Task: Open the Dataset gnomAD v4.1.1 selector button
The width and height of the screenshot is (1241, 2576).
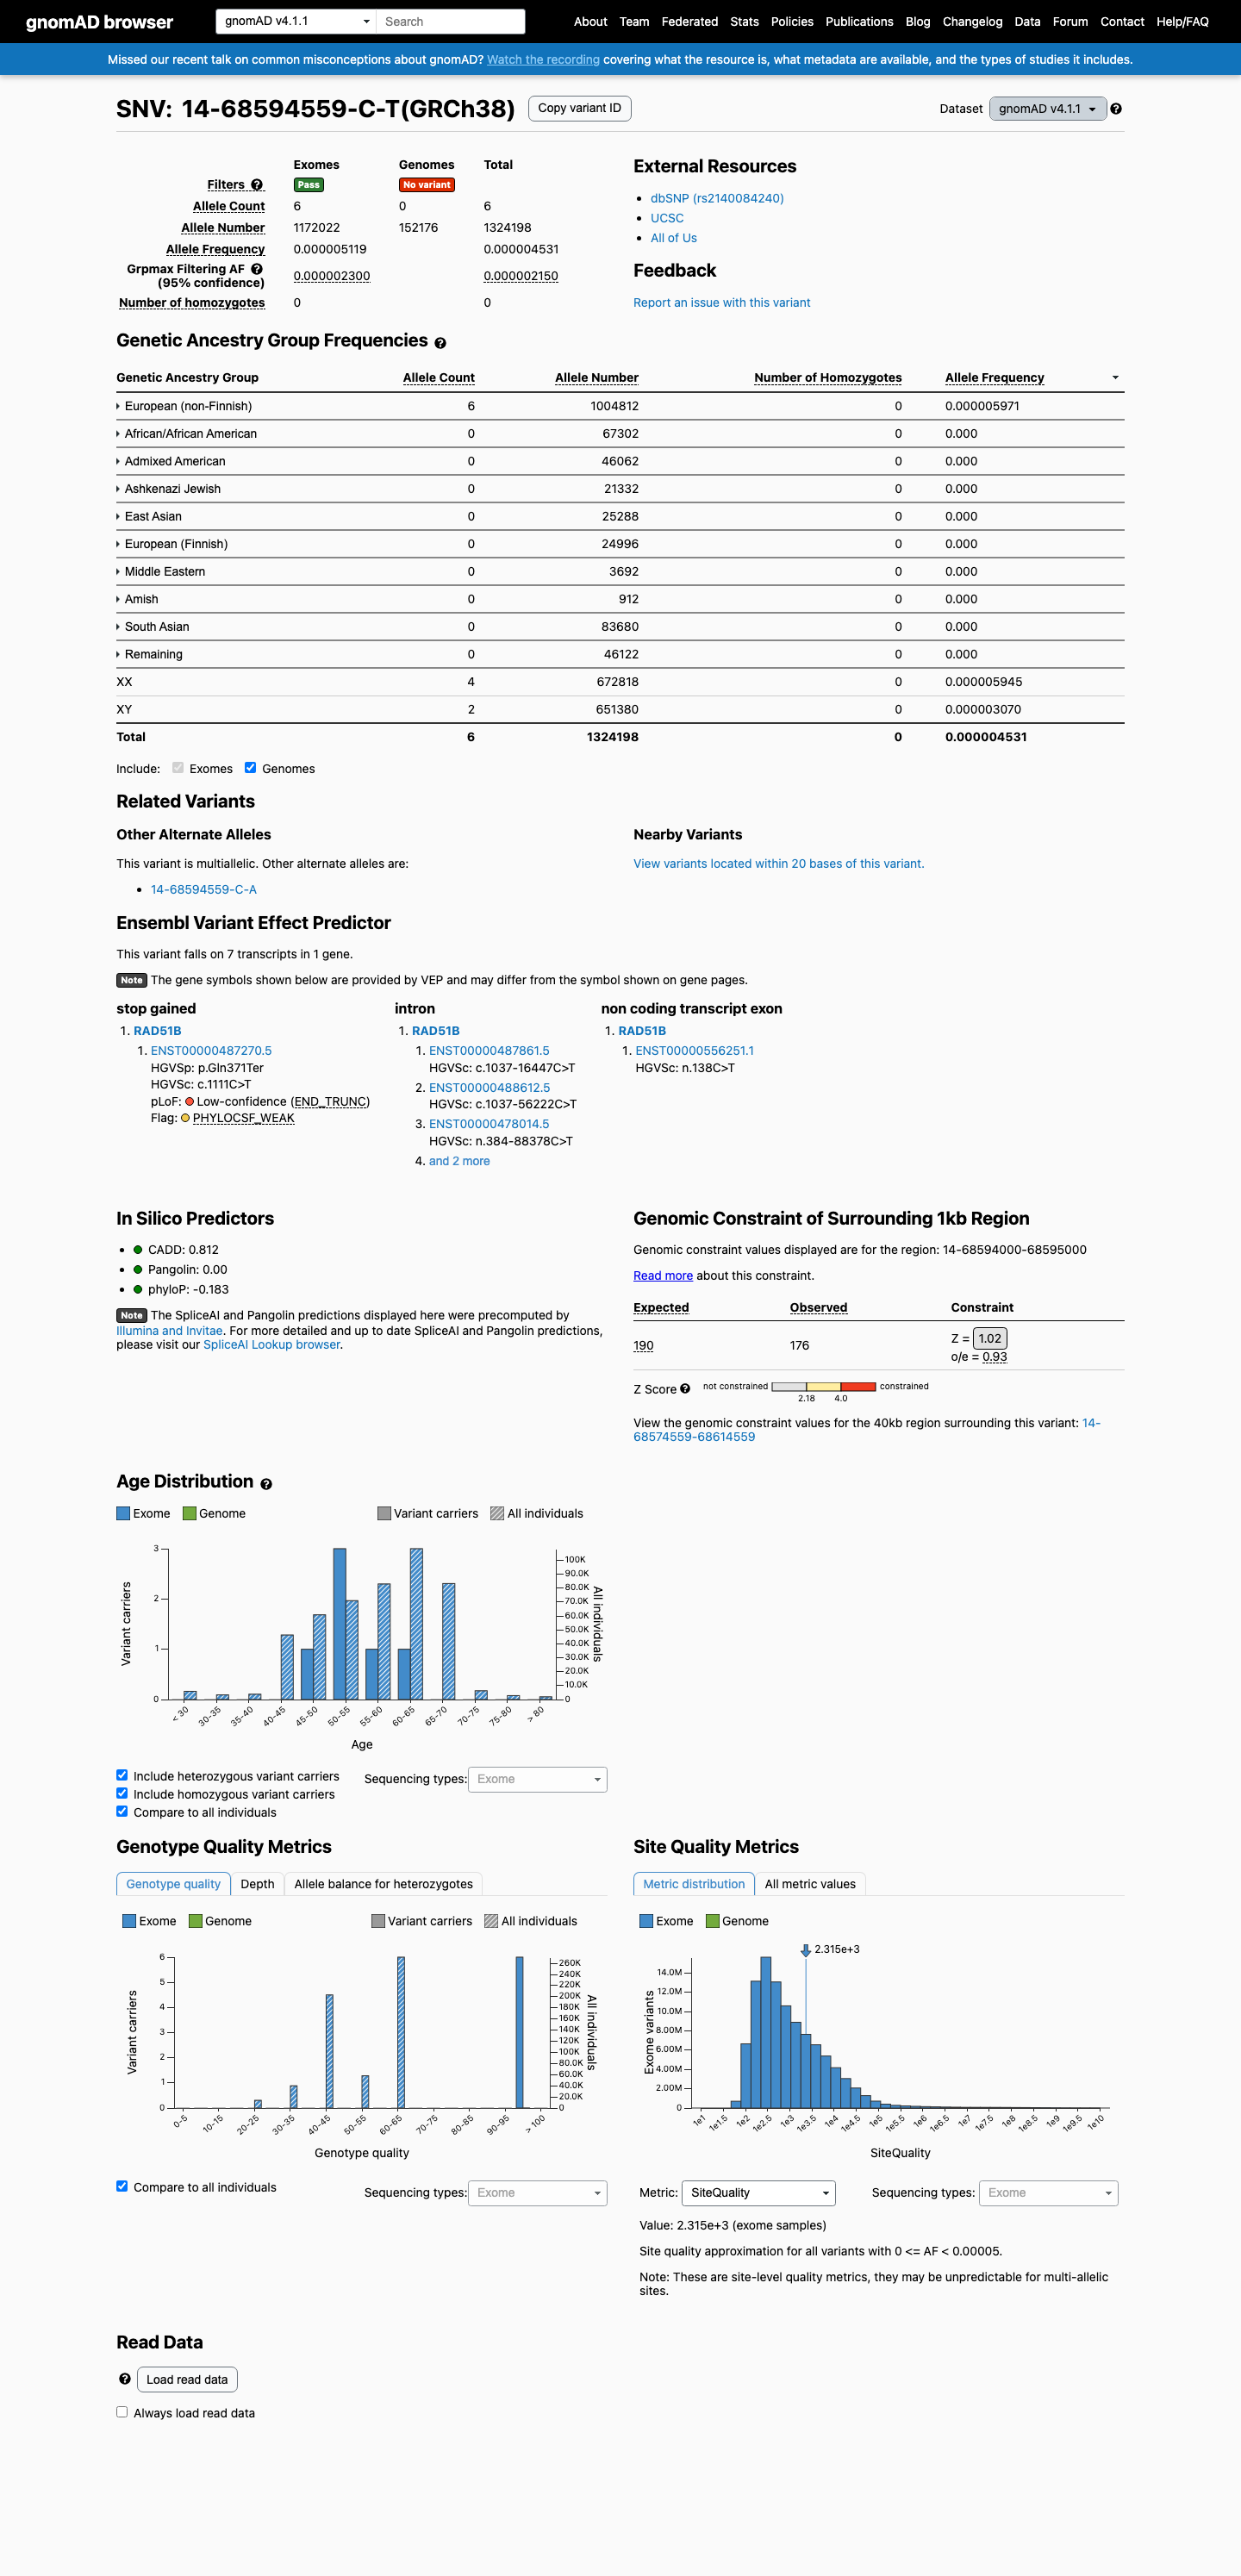Action: pyautogui.click(x=1047, y=109)
